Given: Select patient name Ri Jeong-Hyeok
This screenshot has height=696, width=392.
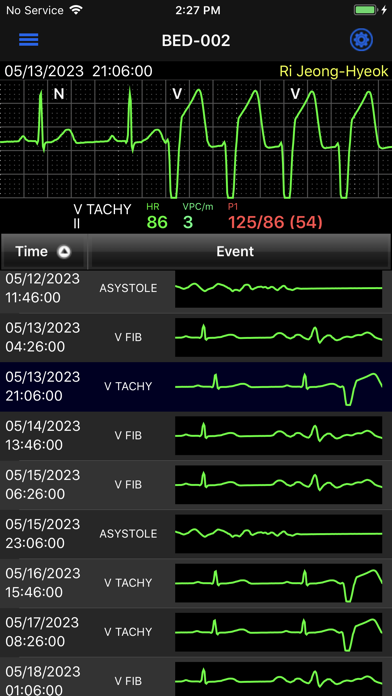Looking at the screenshot, I should click(334, 71).
